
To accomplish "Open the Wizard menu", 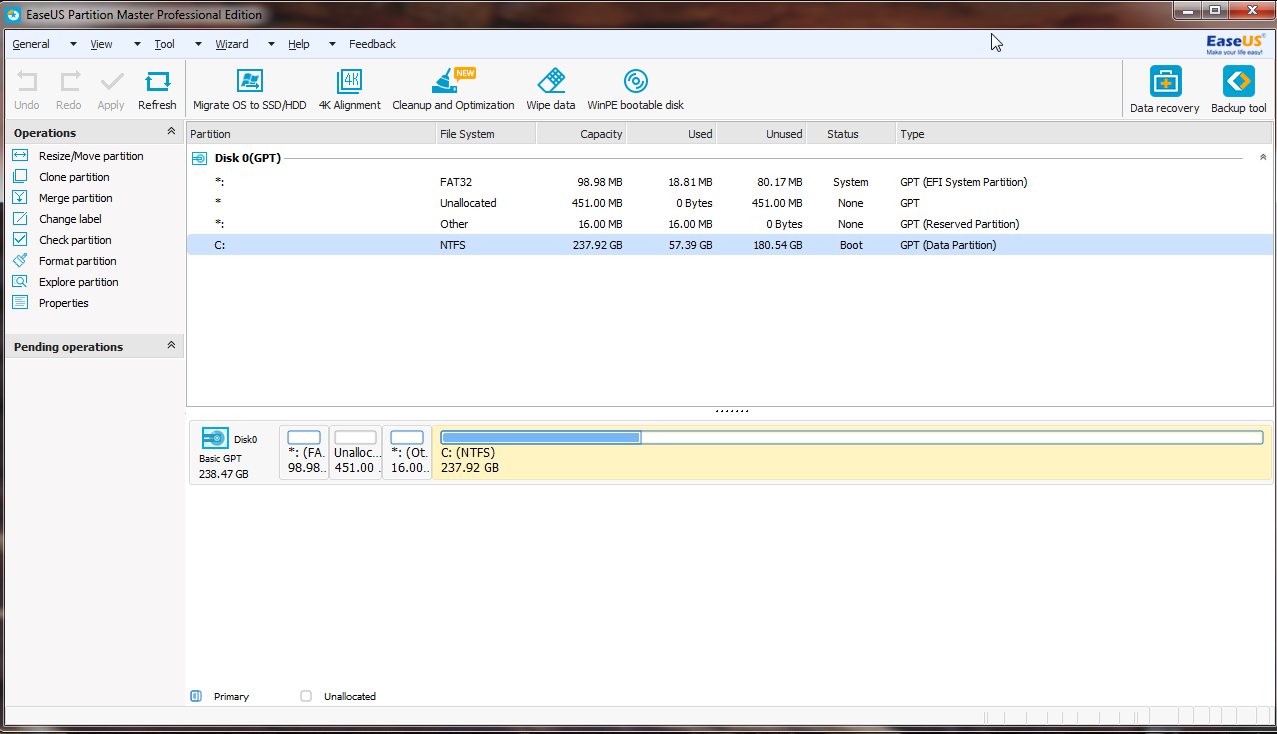I will click(232, 44).
